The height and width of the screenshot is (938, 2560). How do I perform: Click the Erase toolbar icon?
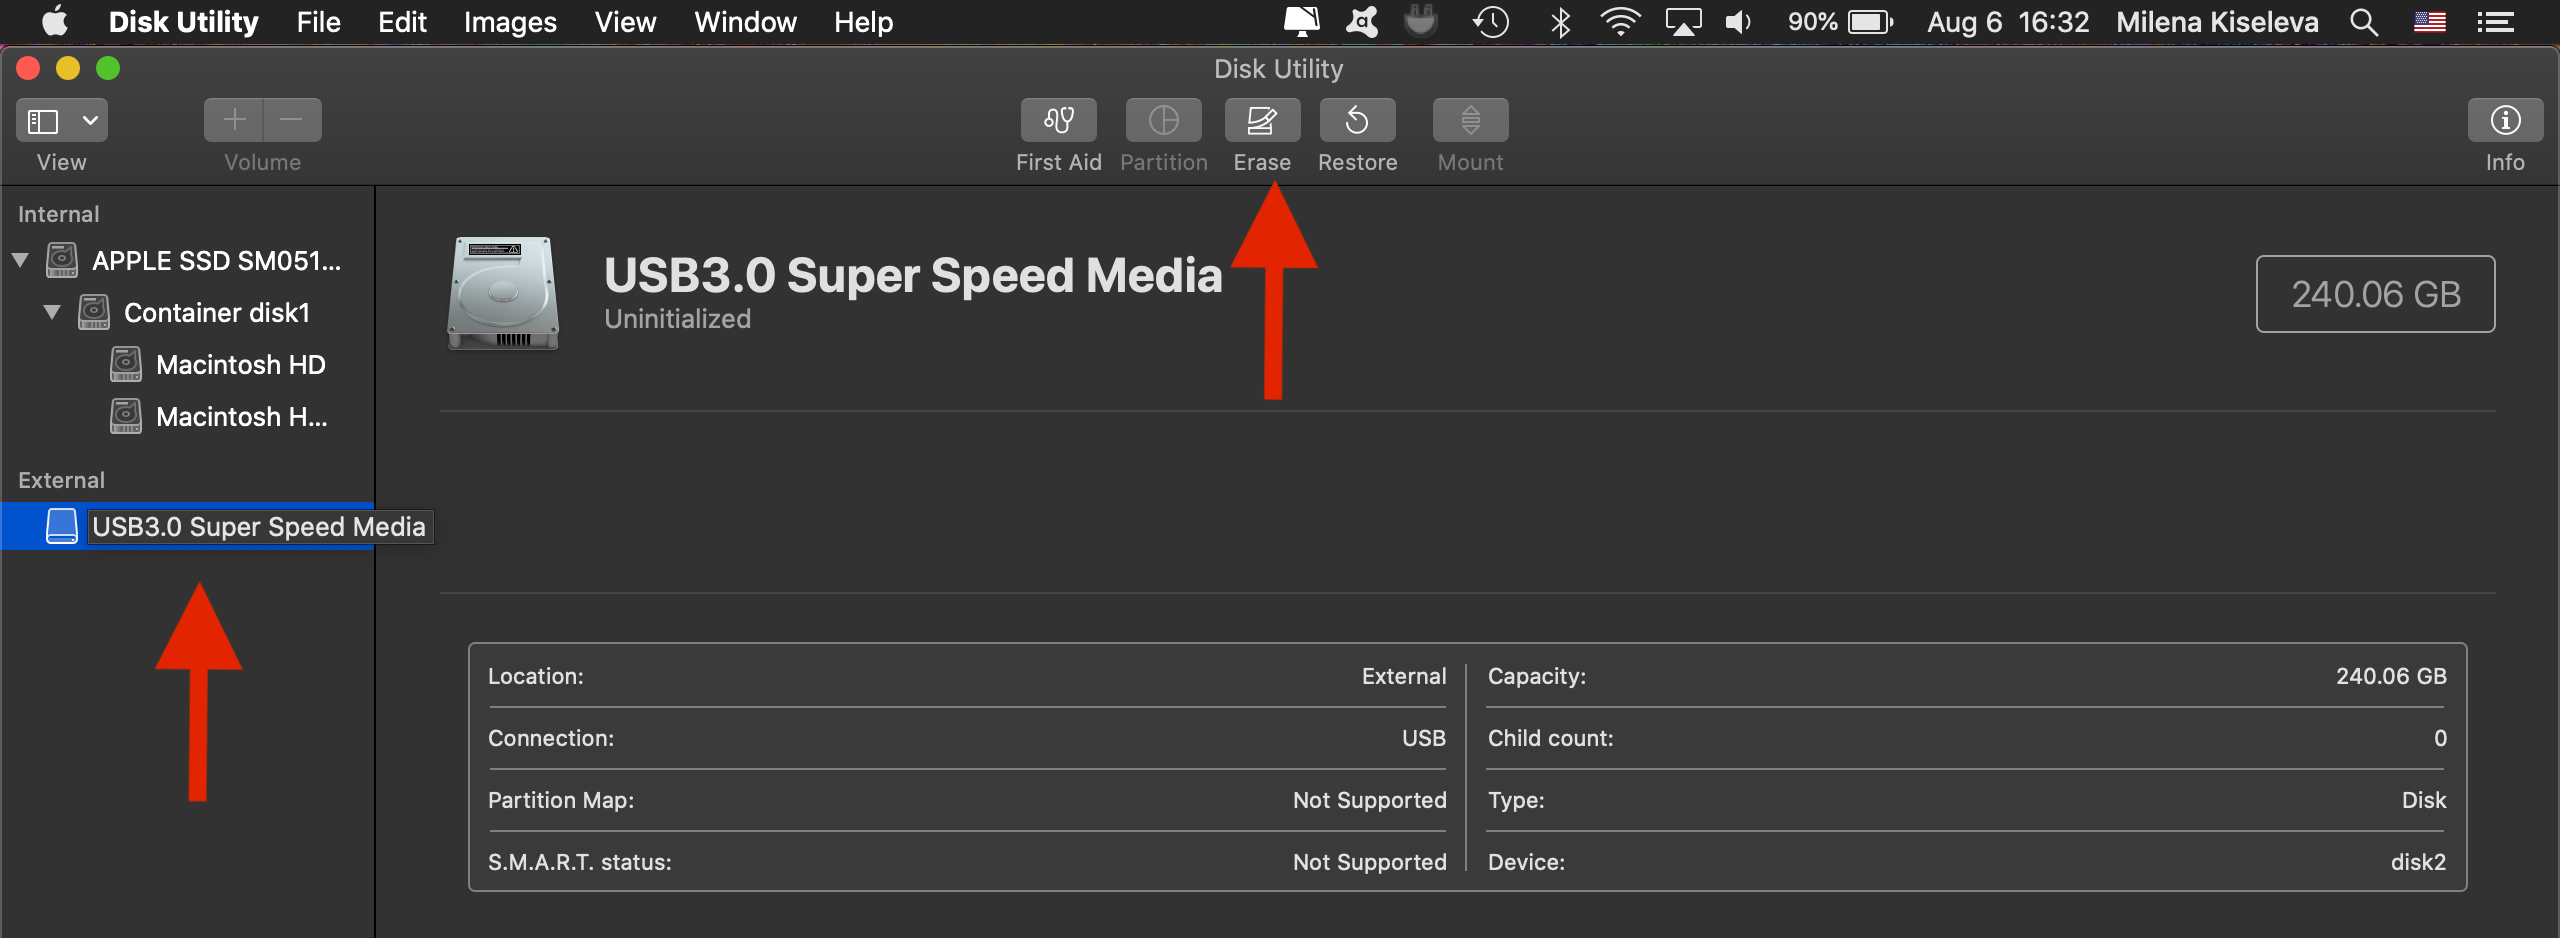[1262, 120]
